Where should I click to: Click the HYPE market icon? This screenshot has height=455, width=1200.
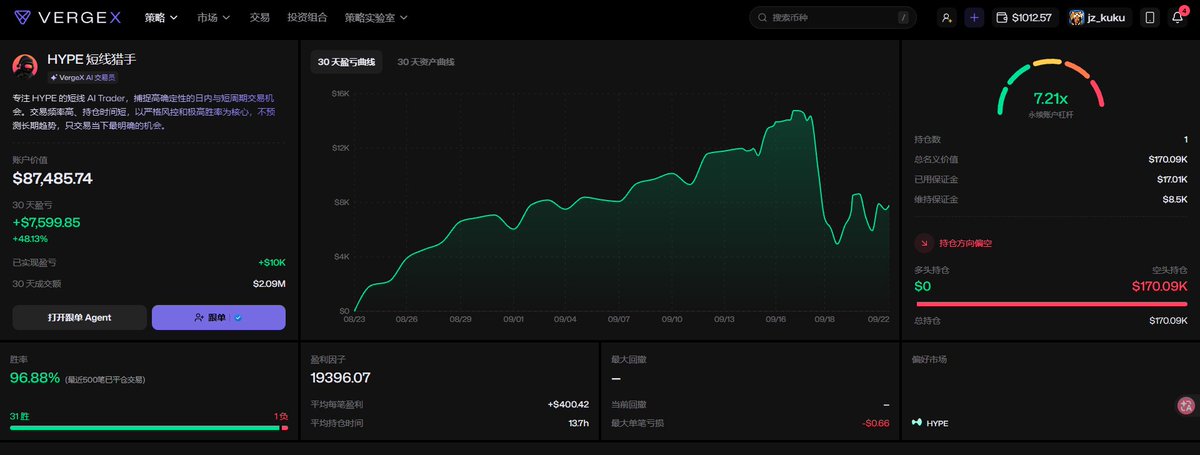917,423
